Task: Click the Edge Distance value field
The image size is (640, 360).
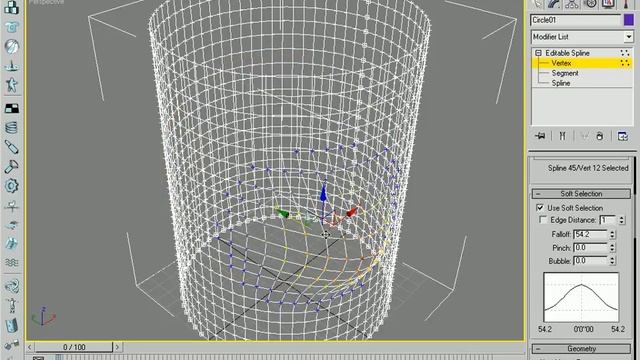Action: coord(607,220)
